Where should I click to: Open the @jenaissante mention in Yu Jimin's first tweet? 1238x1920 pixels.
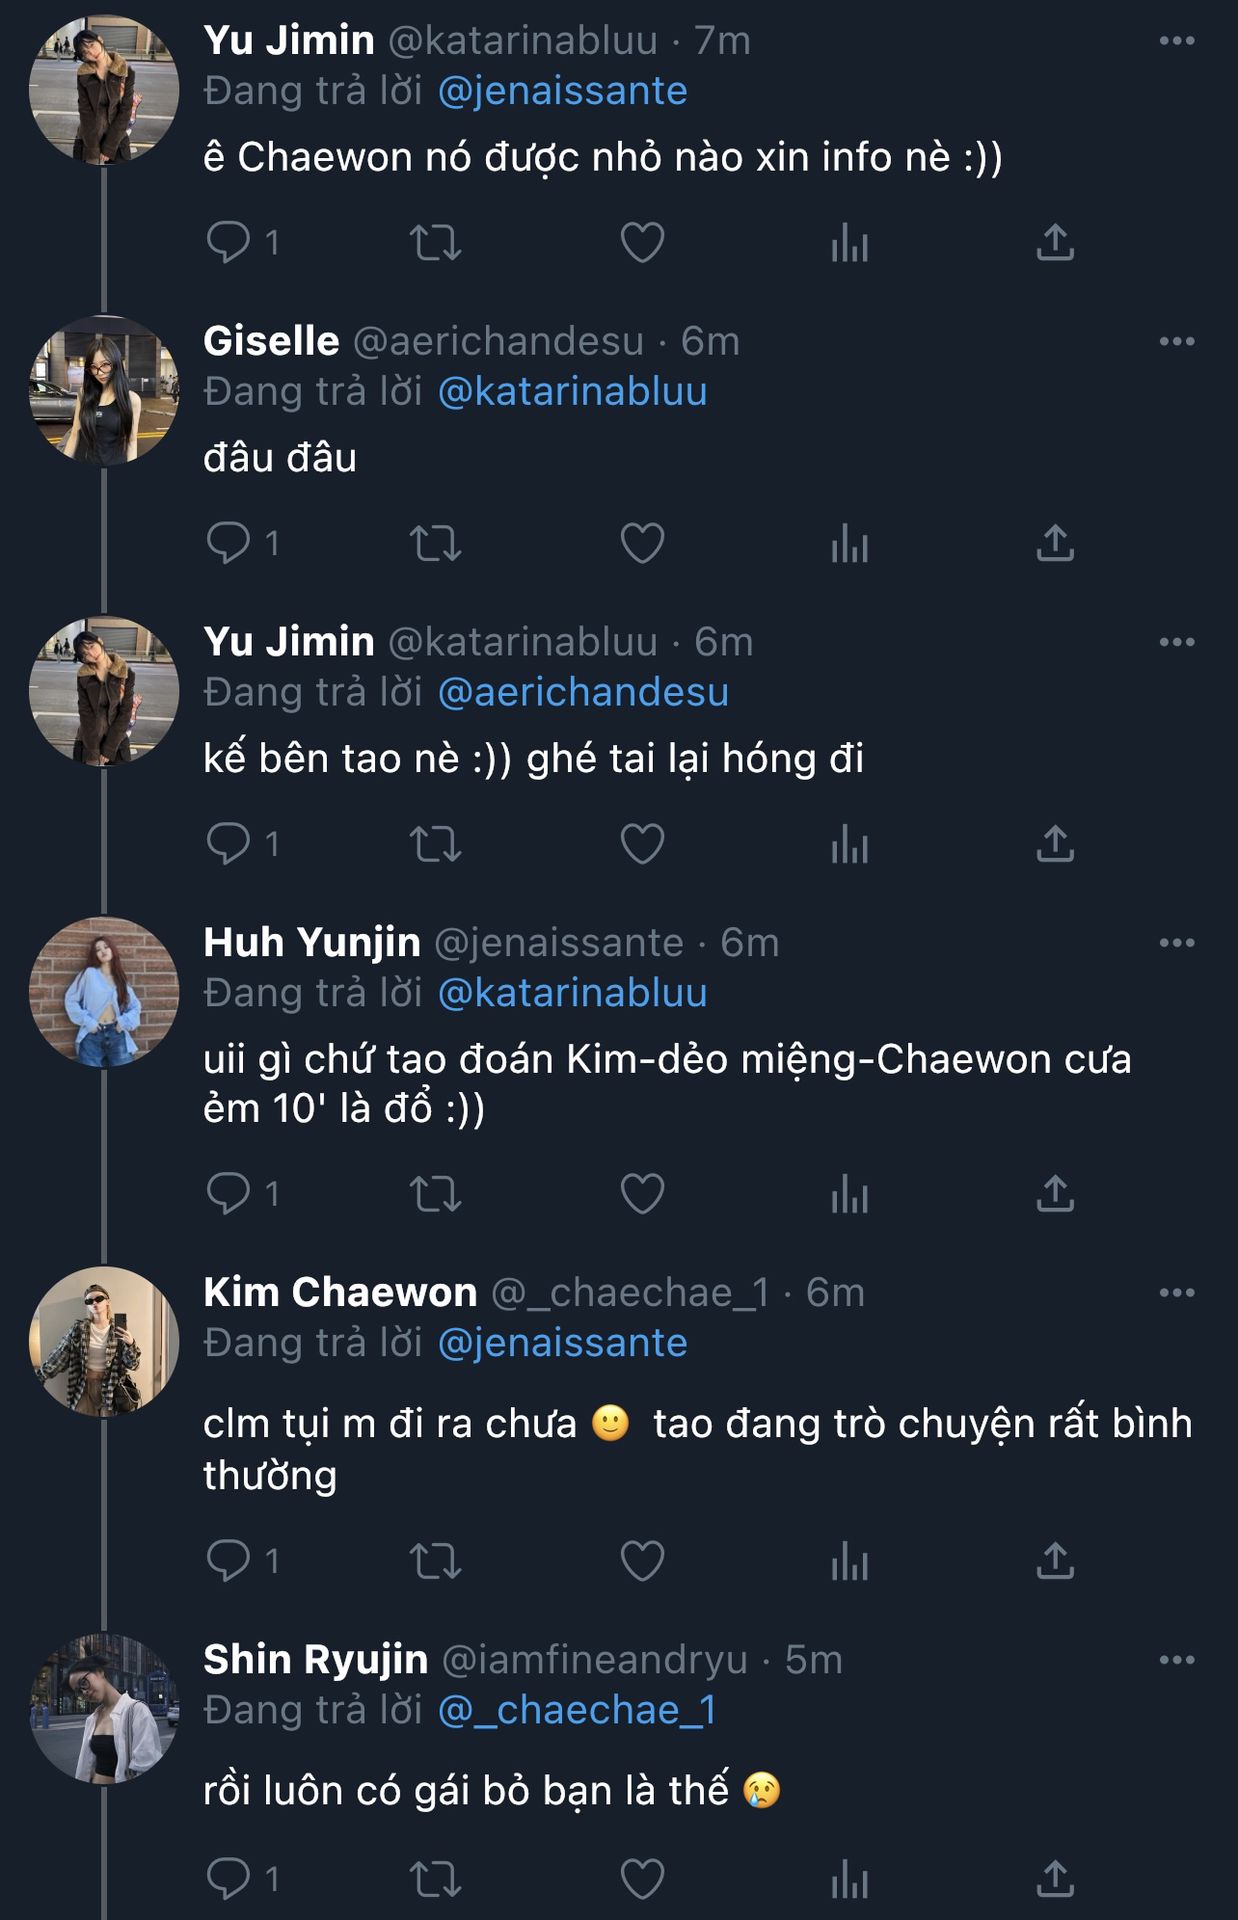click(x=562, y=91)
